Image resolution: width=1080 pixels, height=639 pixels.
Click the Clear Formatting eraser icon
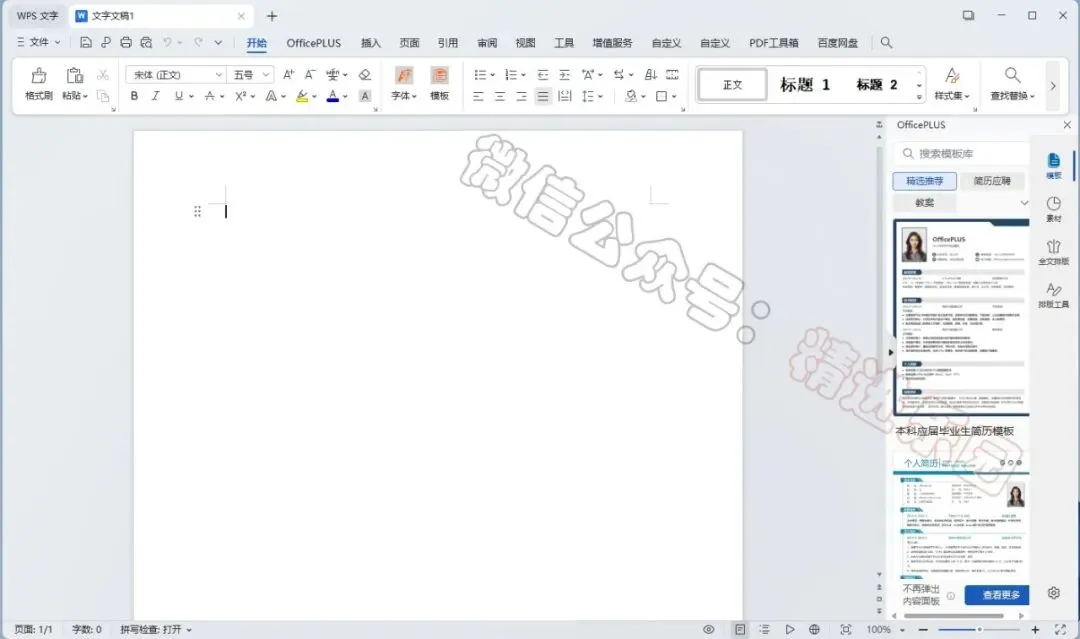pos(365,74)
